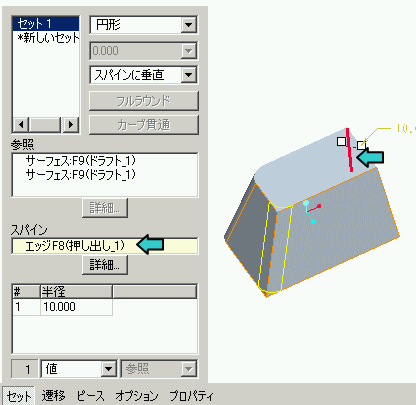This screenshot has width=416, height=405.
Task: Open the オプション tab
Action: pos(137,396)
